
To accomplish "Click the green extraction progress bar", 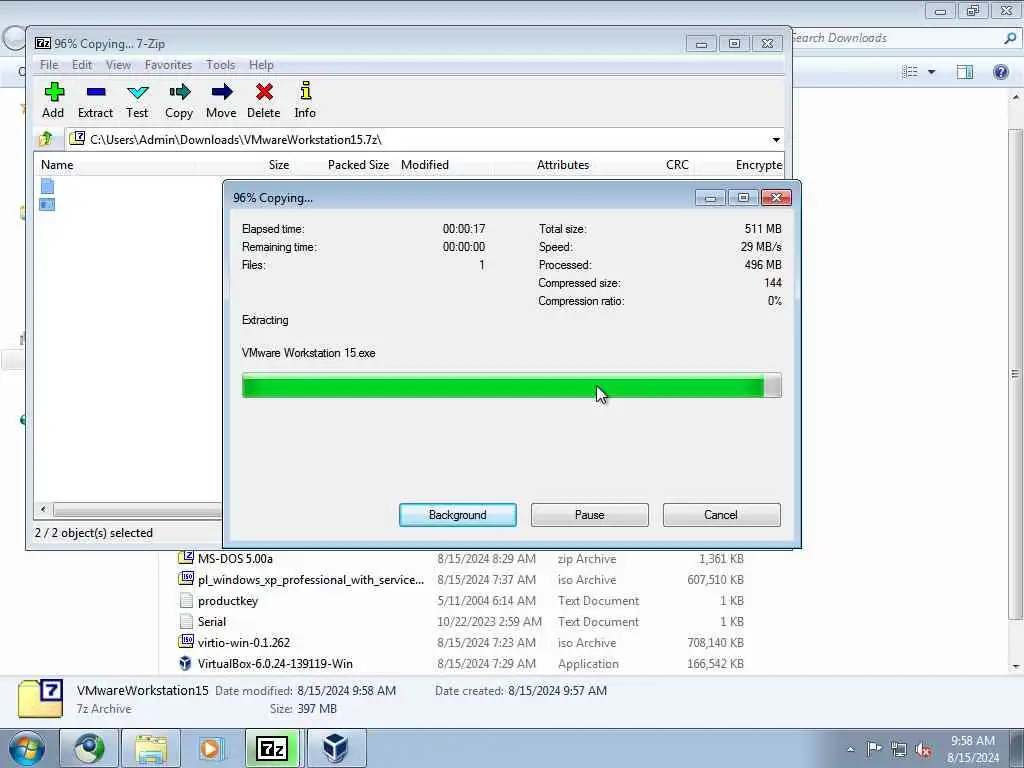I will coord(511,385).
